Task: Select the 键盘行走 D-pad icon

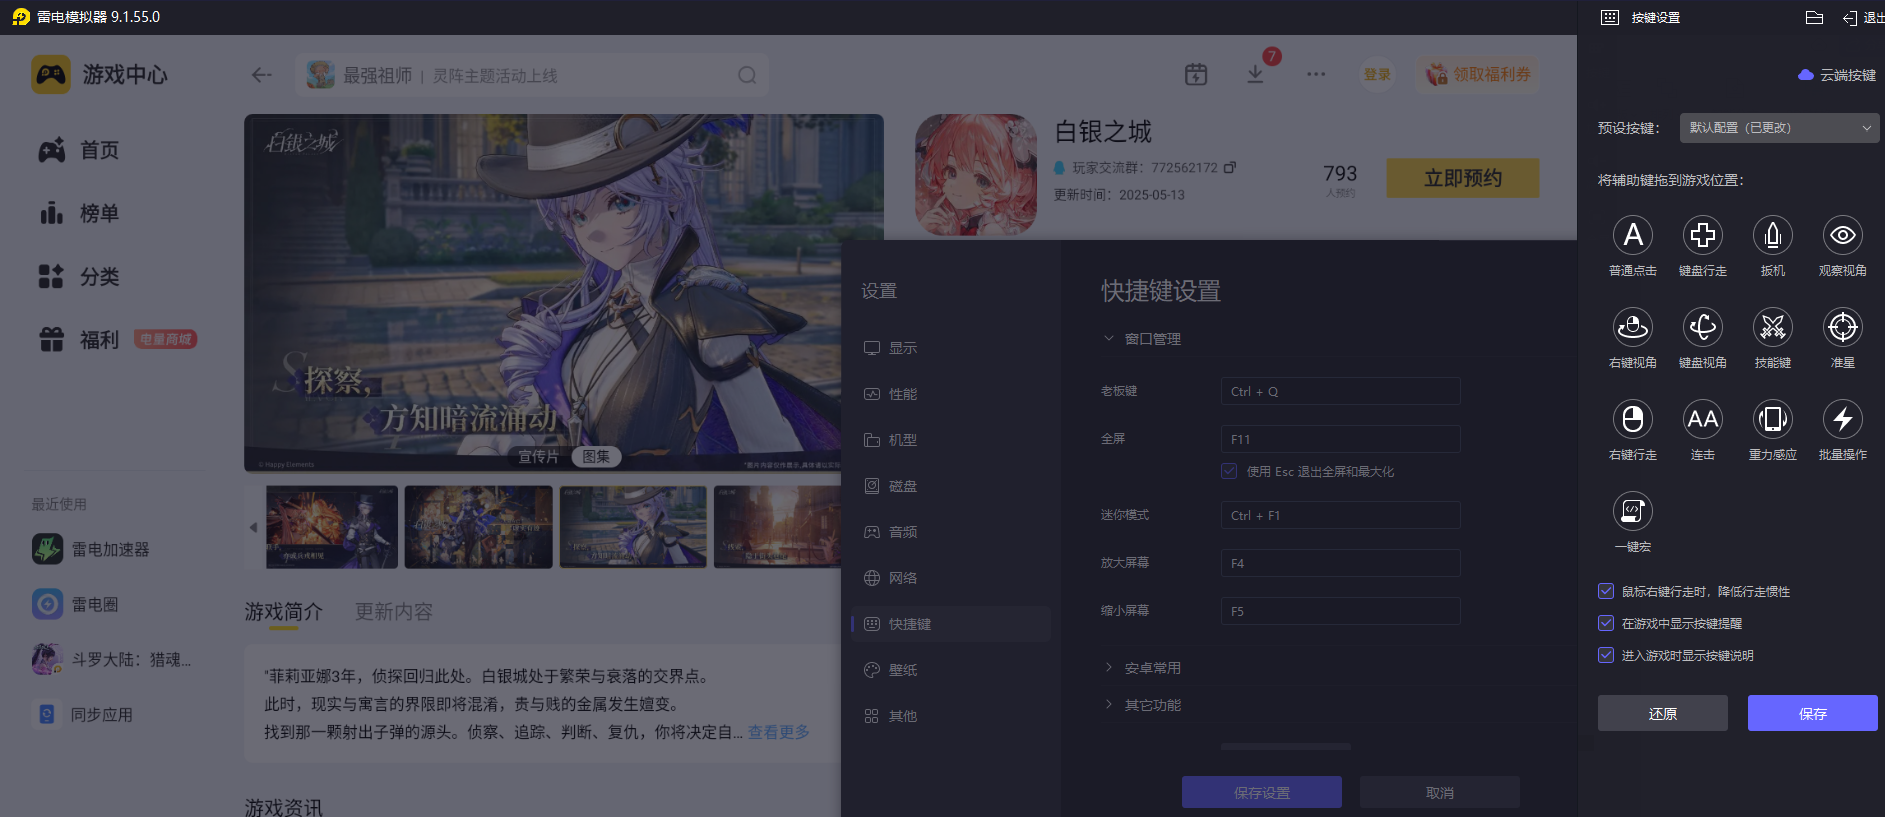Action: point(1703,235)
